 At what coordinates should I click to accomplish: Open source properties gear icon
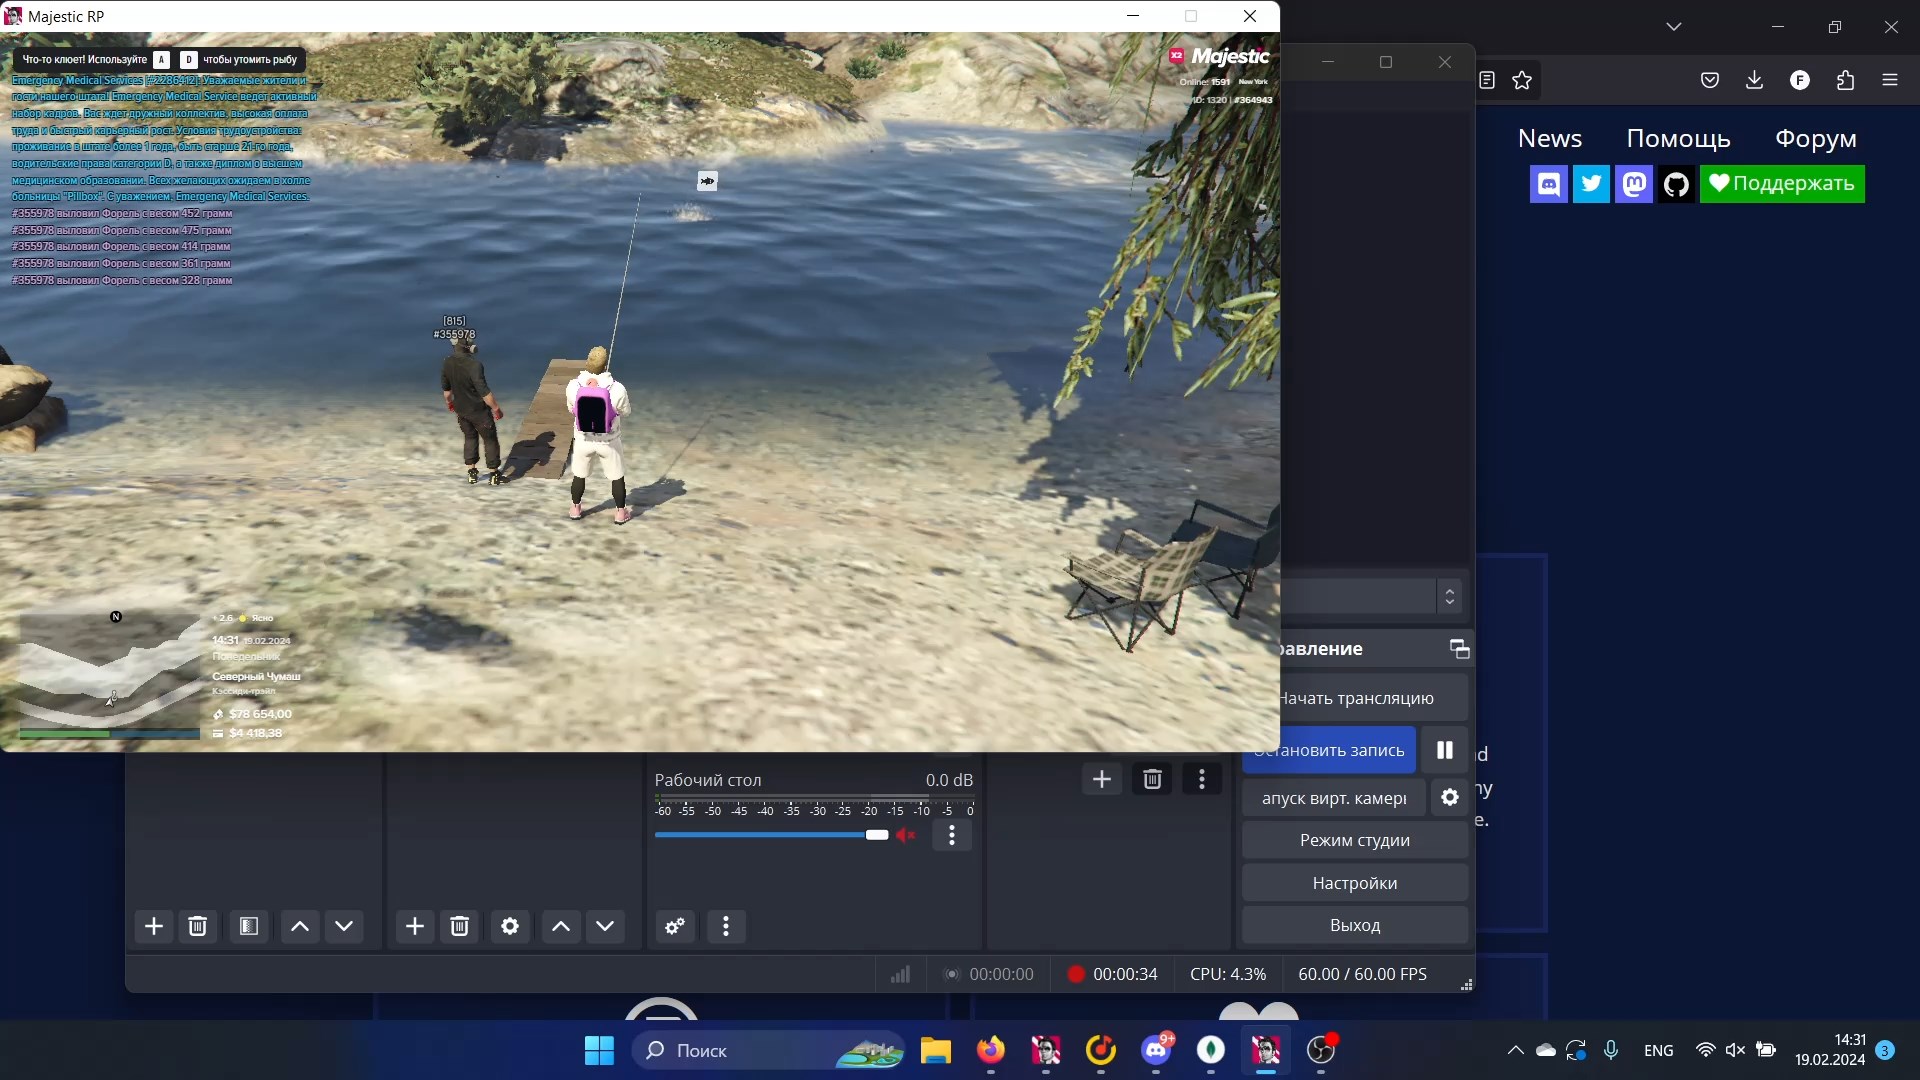coord(510,926)
